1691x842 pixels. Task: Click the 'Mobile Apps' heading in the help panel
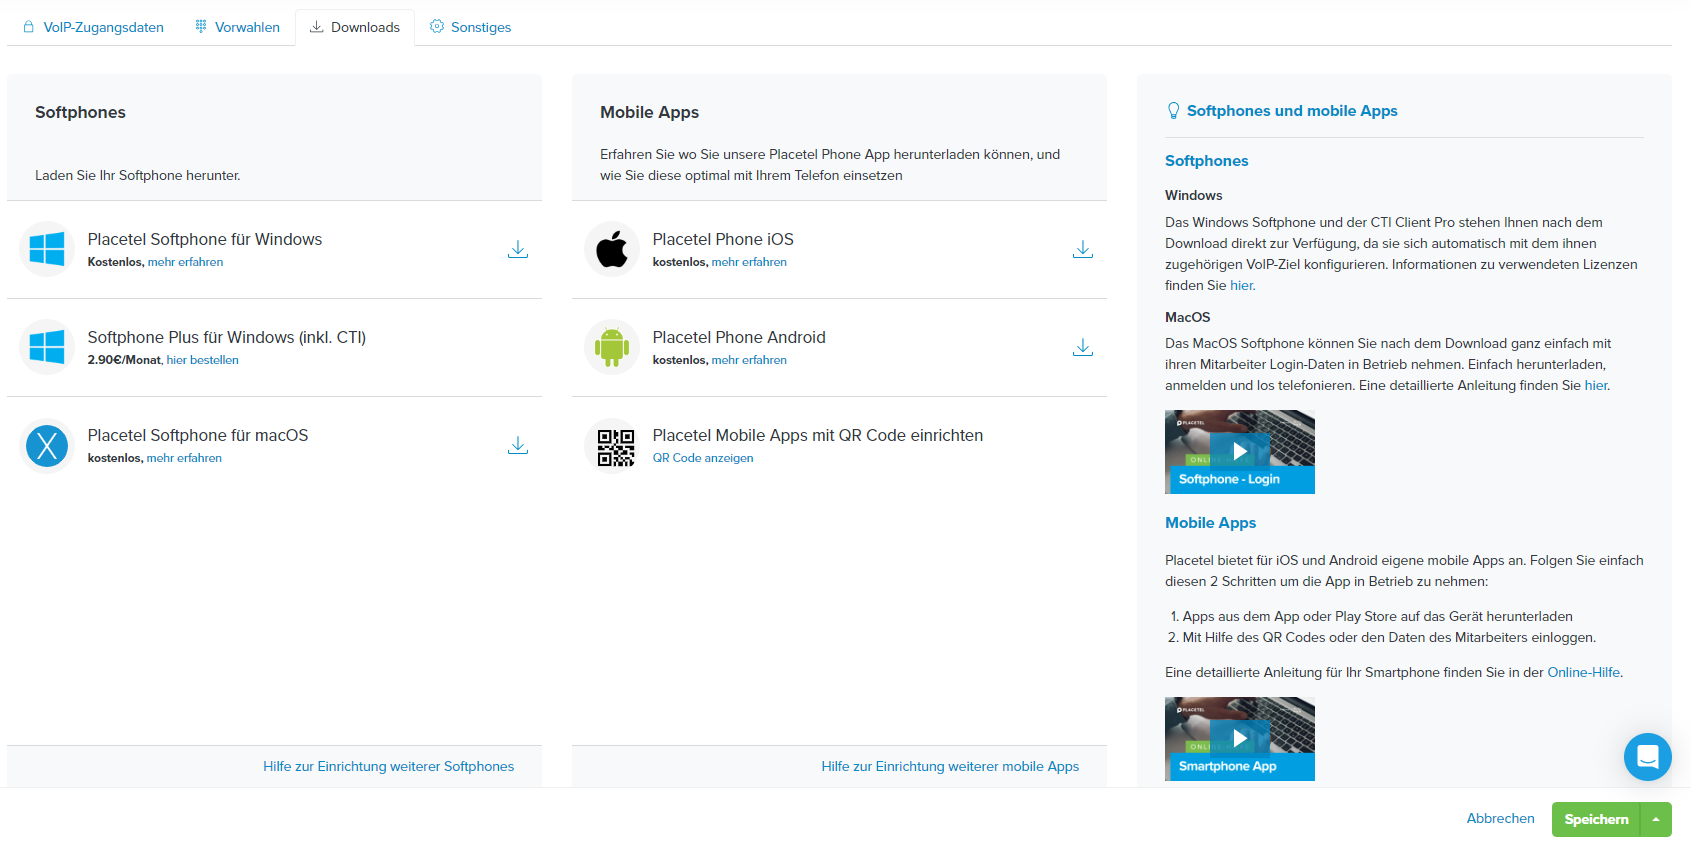1210,523
